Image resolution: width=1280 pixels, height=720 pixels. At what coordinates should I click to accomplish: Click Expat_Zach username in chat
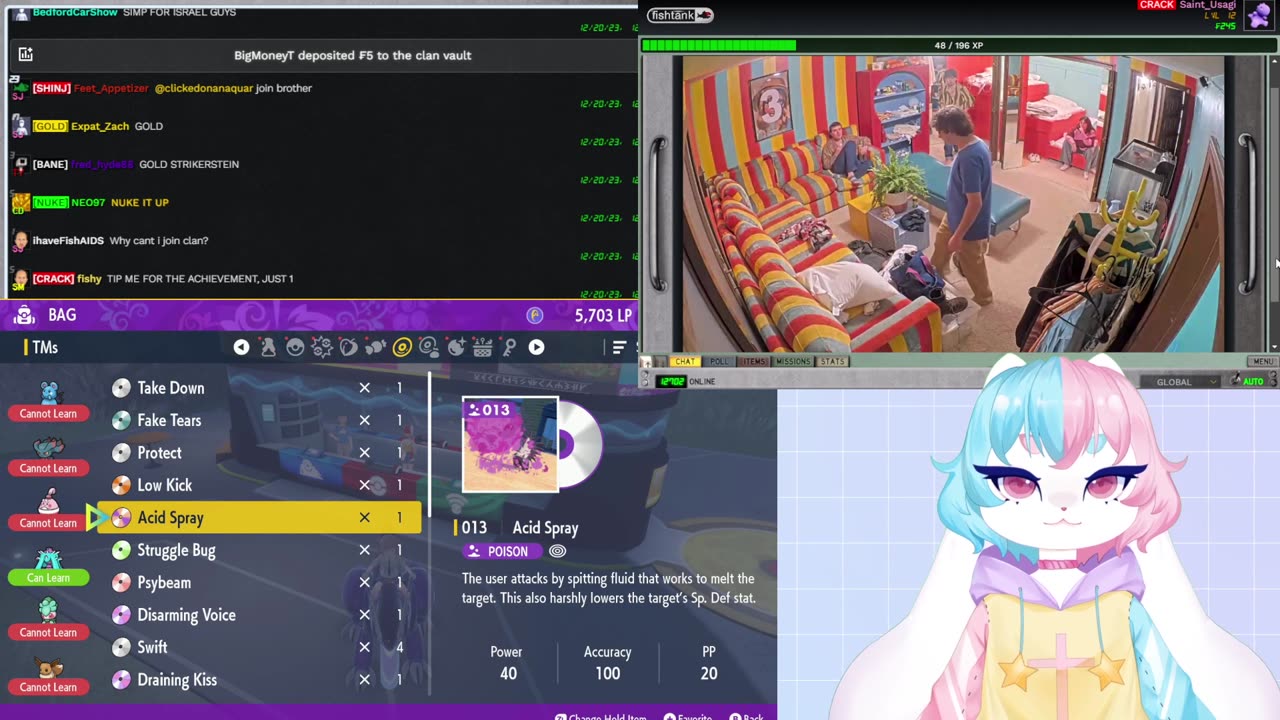[100, 126]
